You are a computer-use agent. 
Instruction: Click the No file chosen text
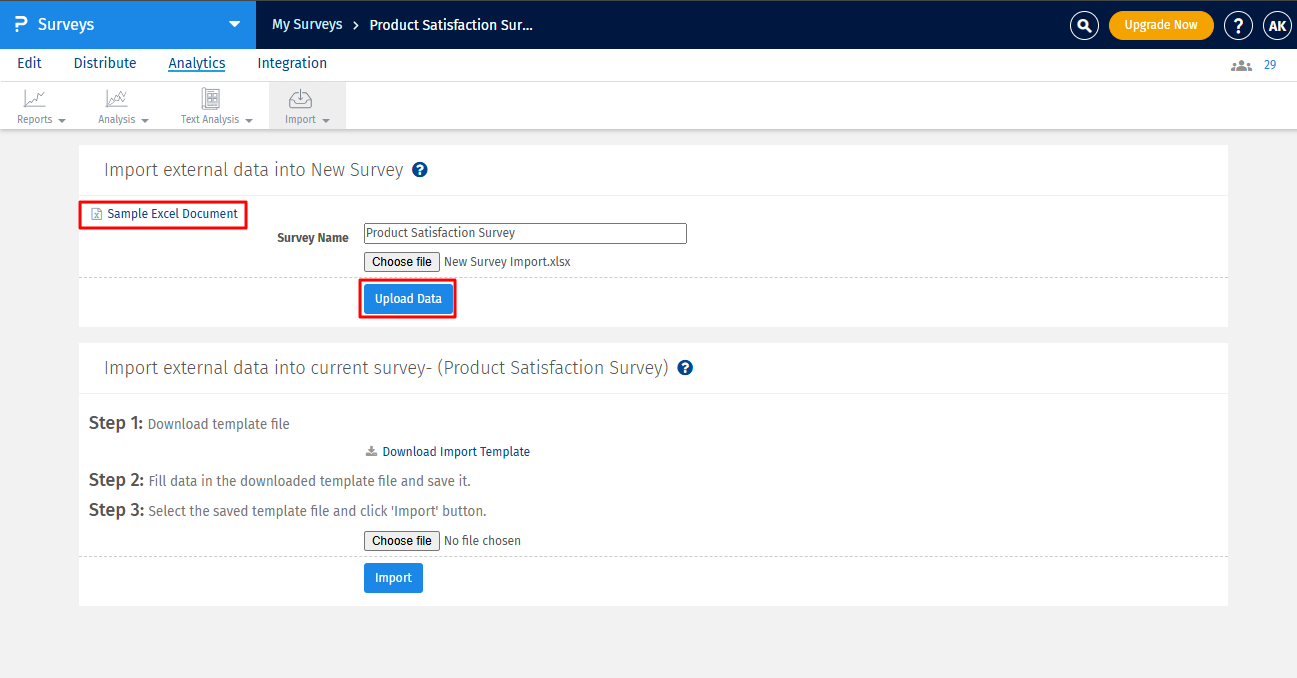(482, 541)
